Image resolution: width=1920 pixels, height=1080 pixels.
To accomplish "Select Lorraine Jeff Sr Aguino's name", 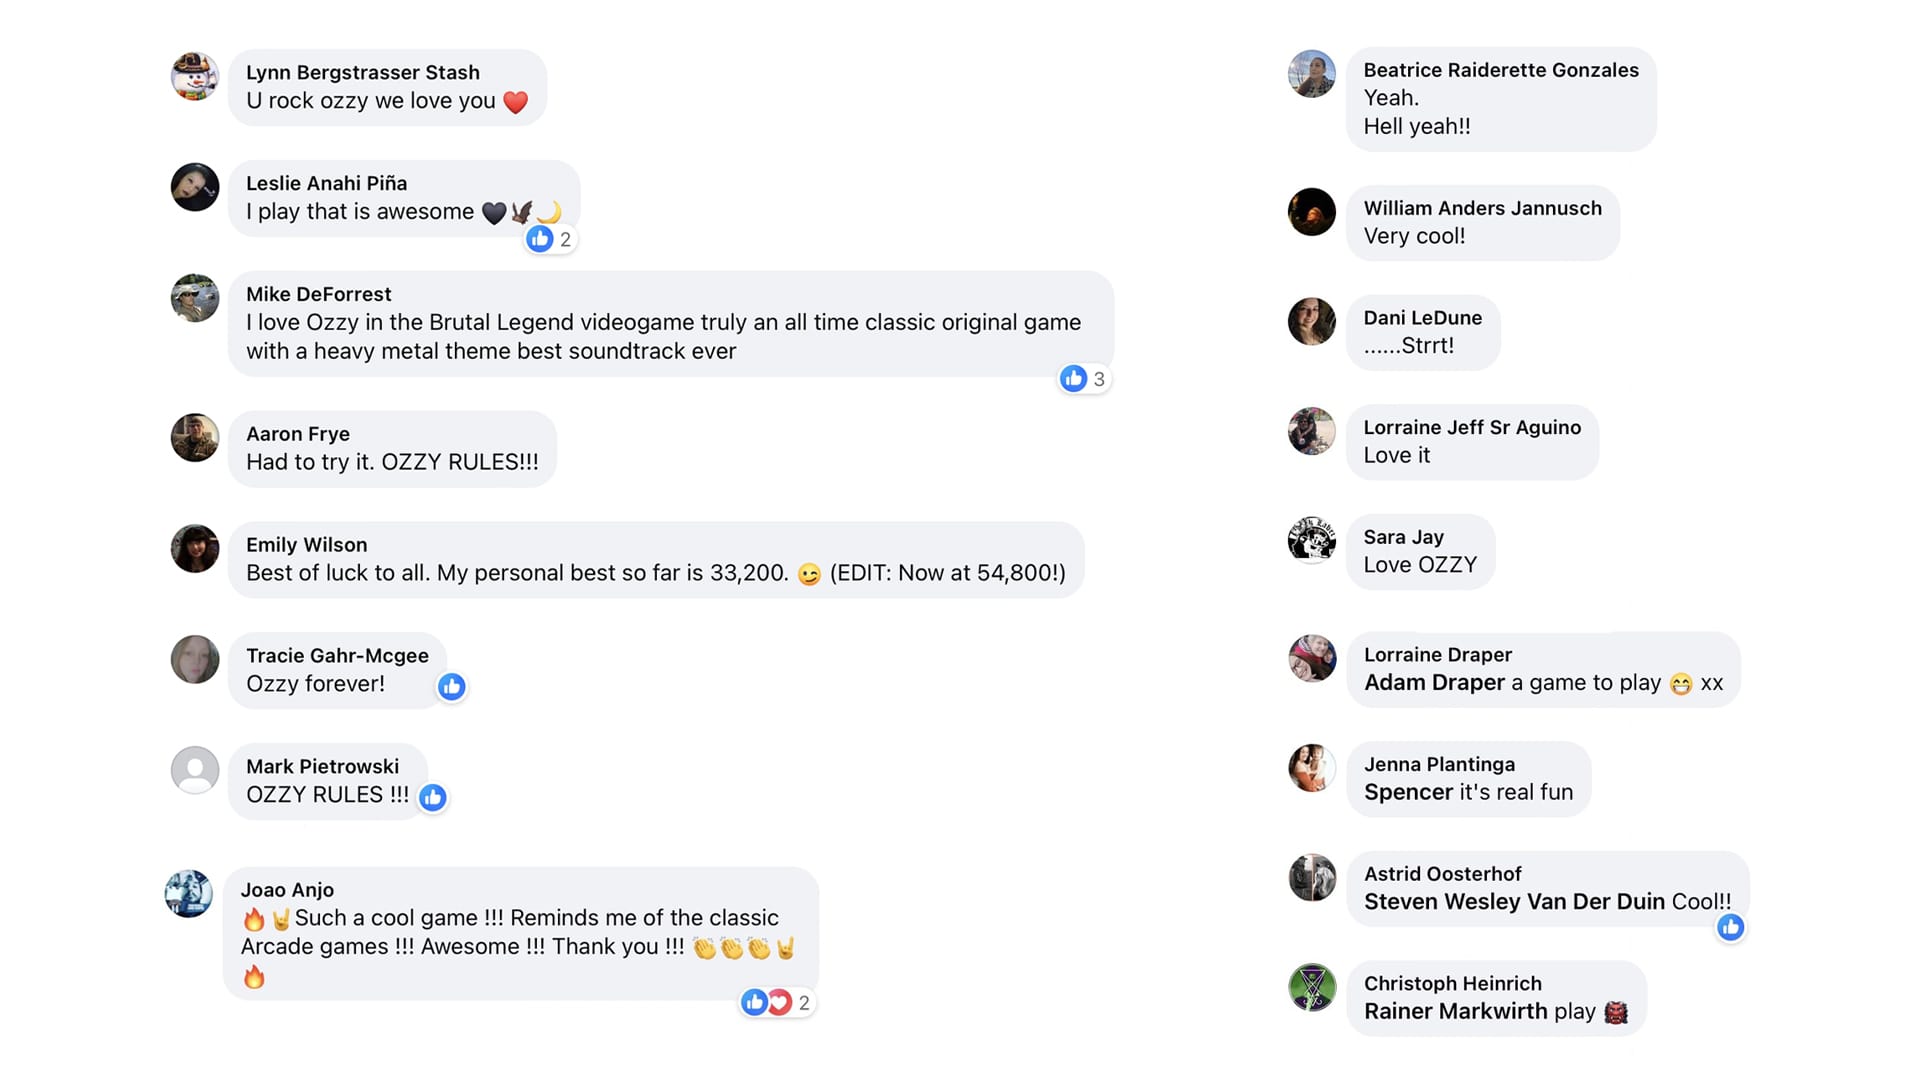I will [1472, 428].
